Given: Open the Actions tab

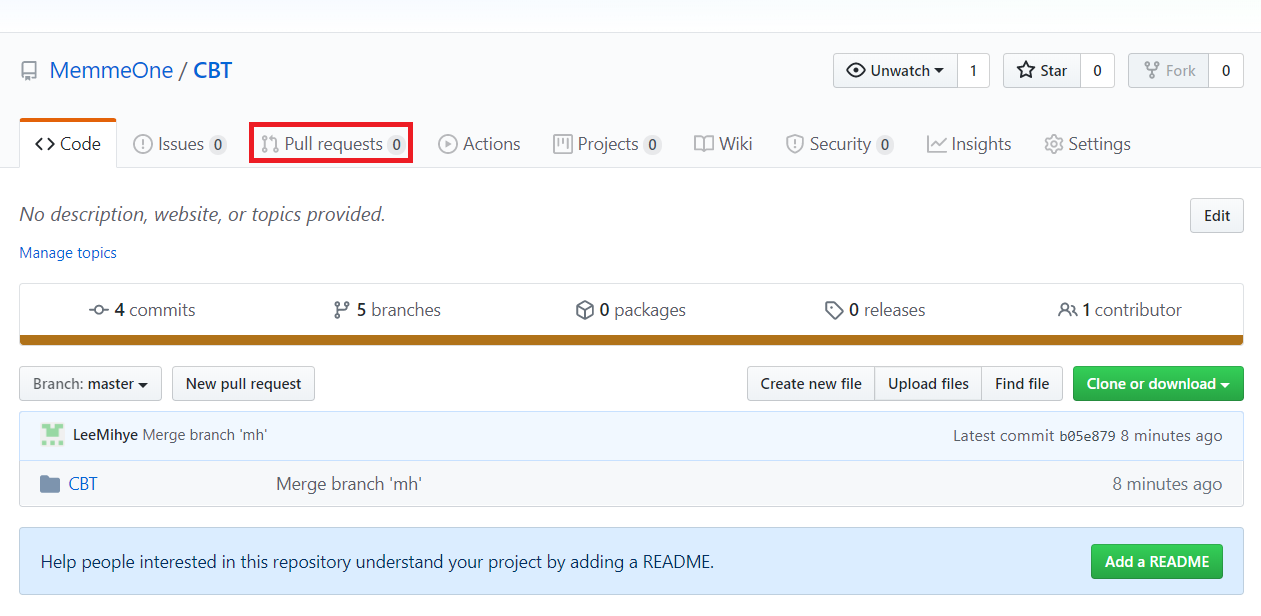Looking at the screenshot, I should click(479, 144).
